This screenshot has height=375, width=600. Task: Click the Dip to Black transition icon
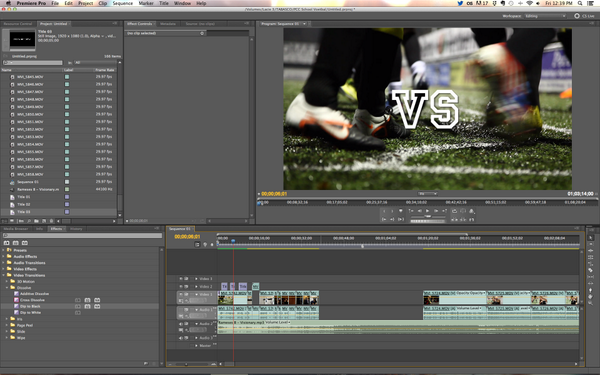[16, 306]
